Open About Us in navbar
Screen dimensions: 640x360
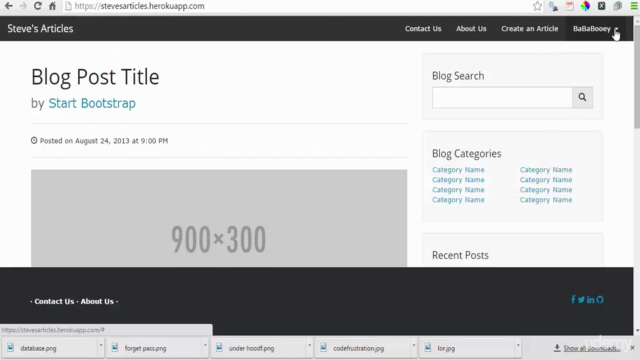point(471,29)
